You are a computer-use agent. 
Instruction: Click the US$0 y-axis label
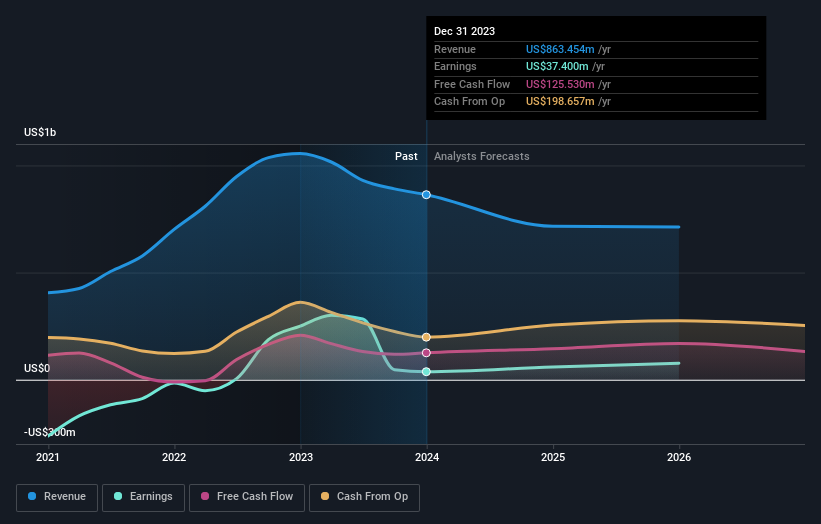click(37, 369)
